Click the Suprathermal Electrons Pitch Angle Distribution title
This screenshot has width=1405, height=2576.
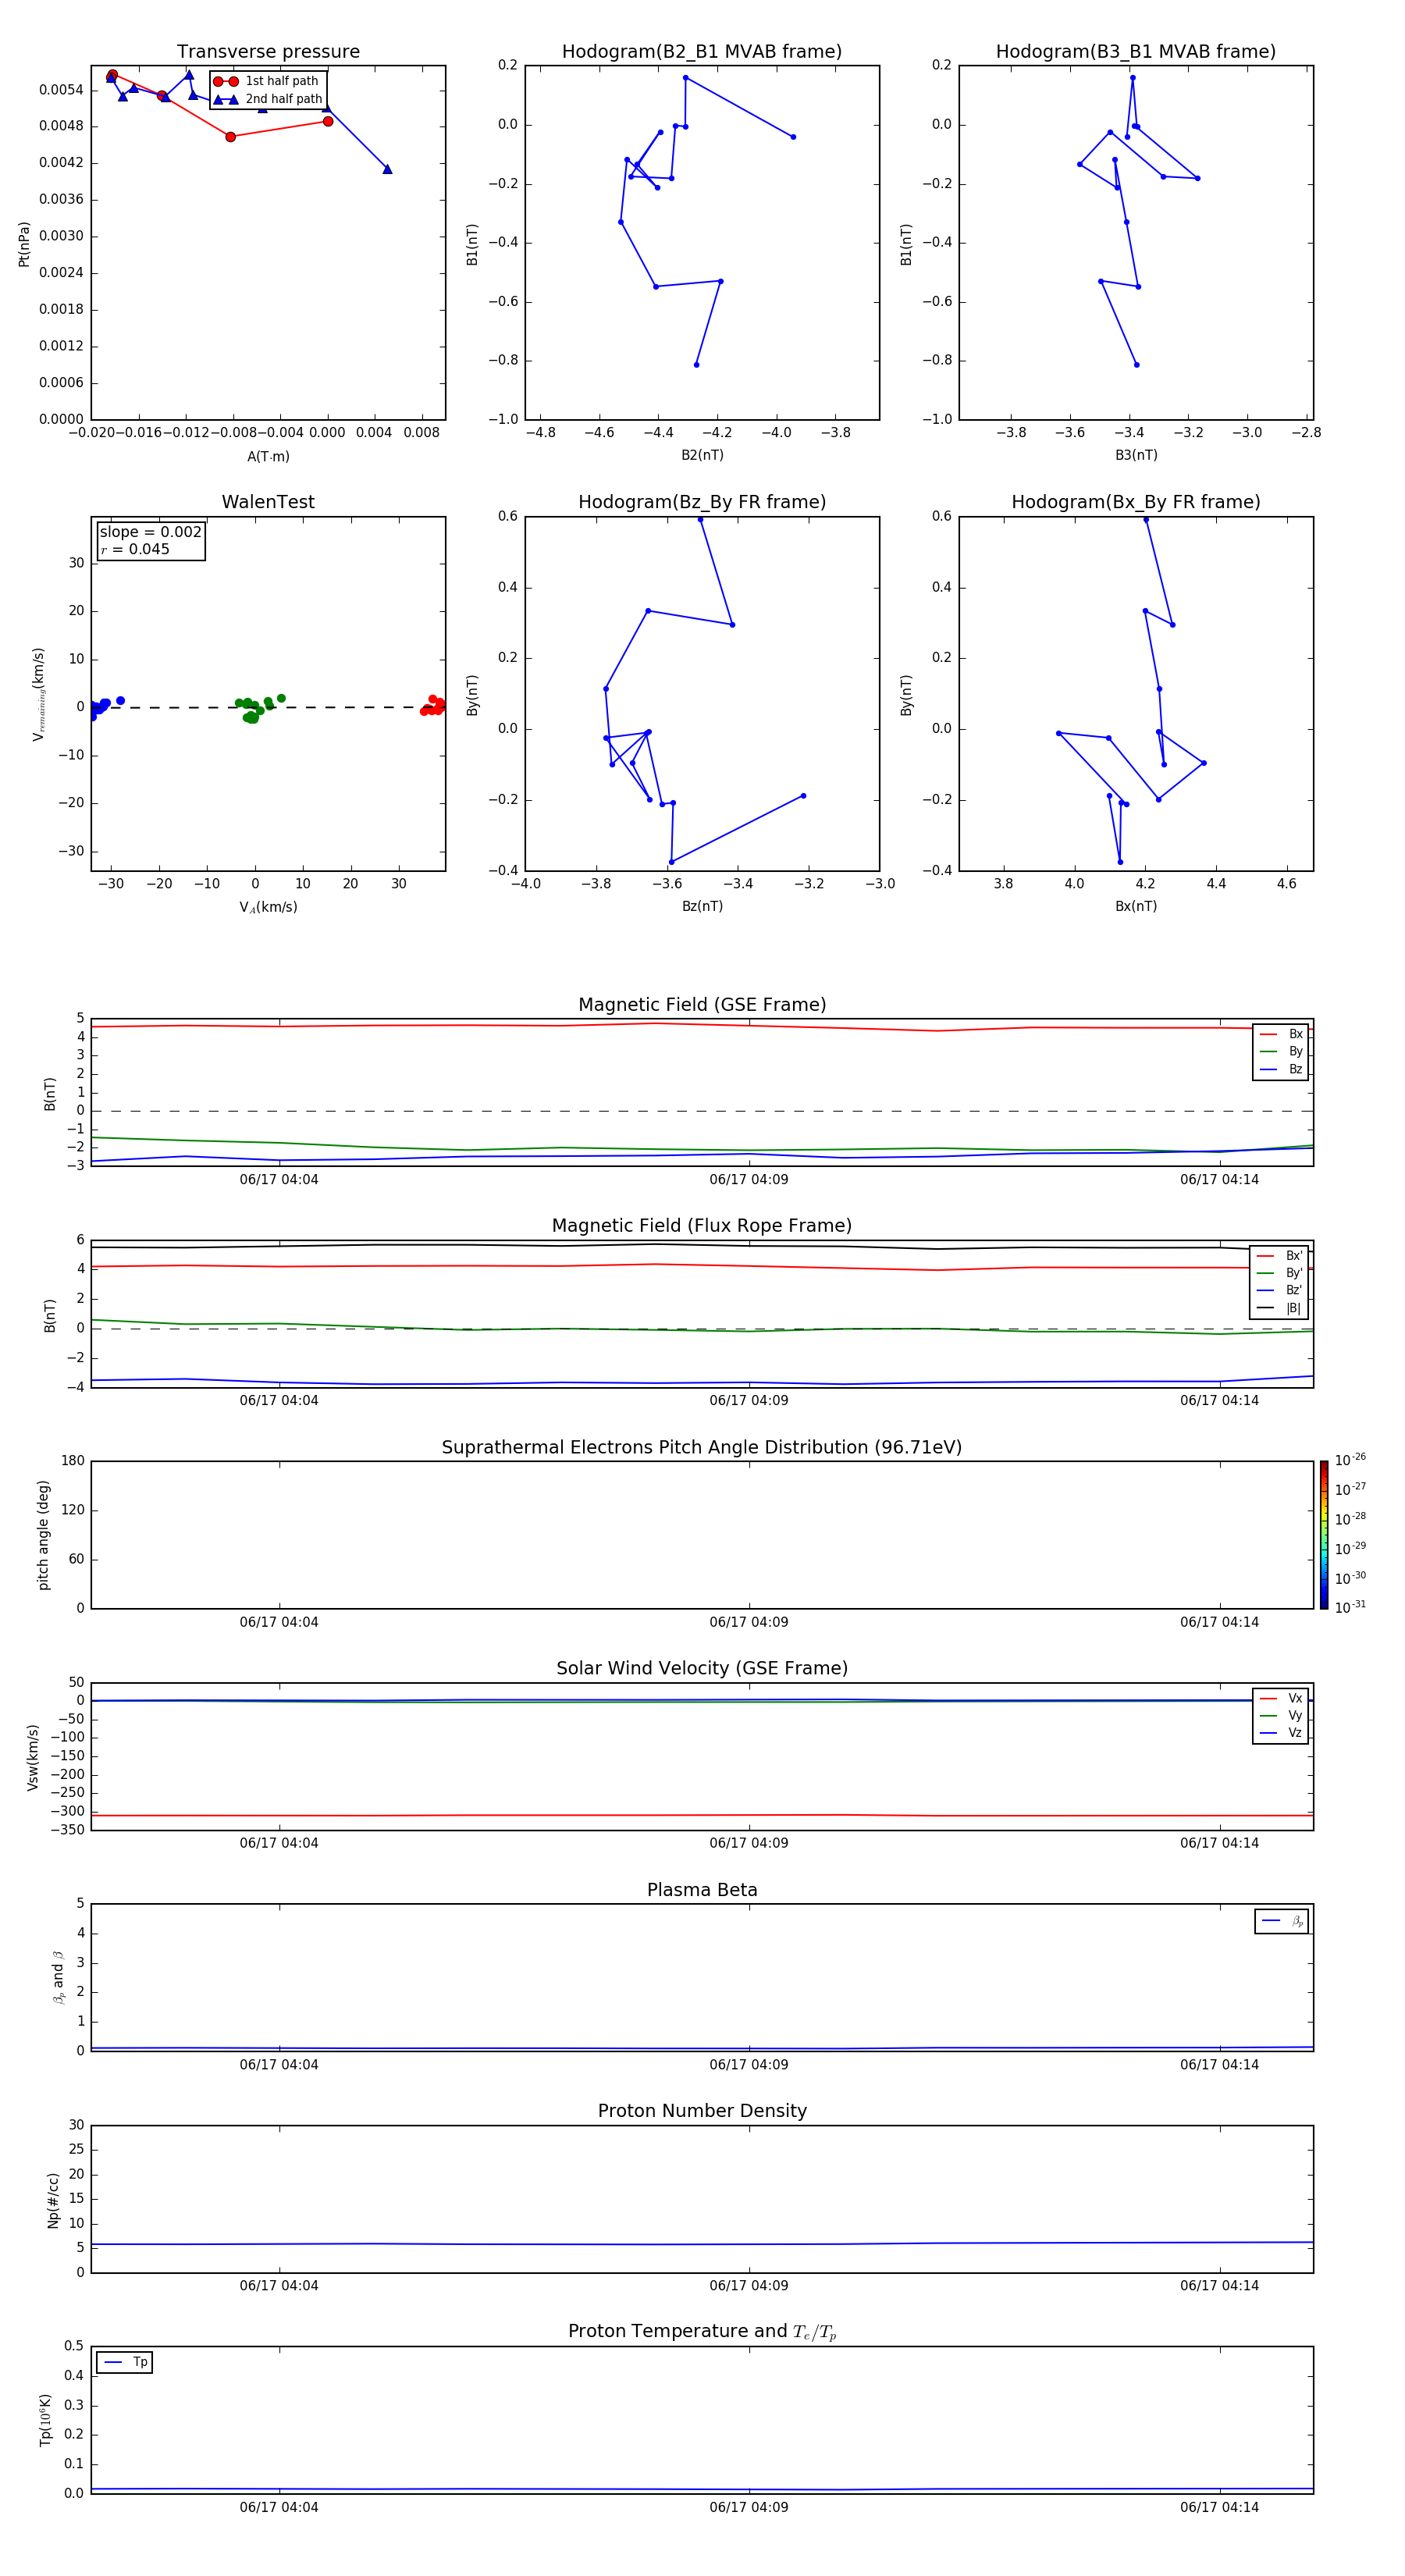pyautogui.click(x=702, y=1448)
